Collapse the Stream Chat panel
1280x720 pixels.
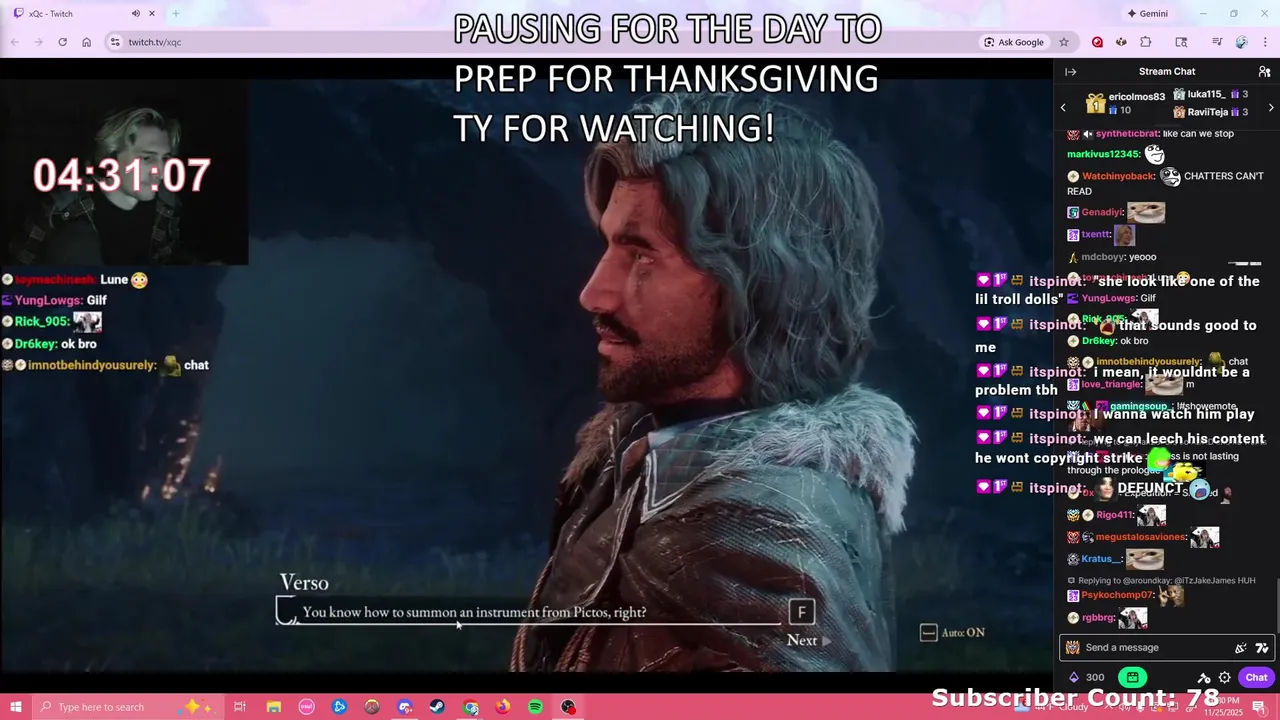1070,72
